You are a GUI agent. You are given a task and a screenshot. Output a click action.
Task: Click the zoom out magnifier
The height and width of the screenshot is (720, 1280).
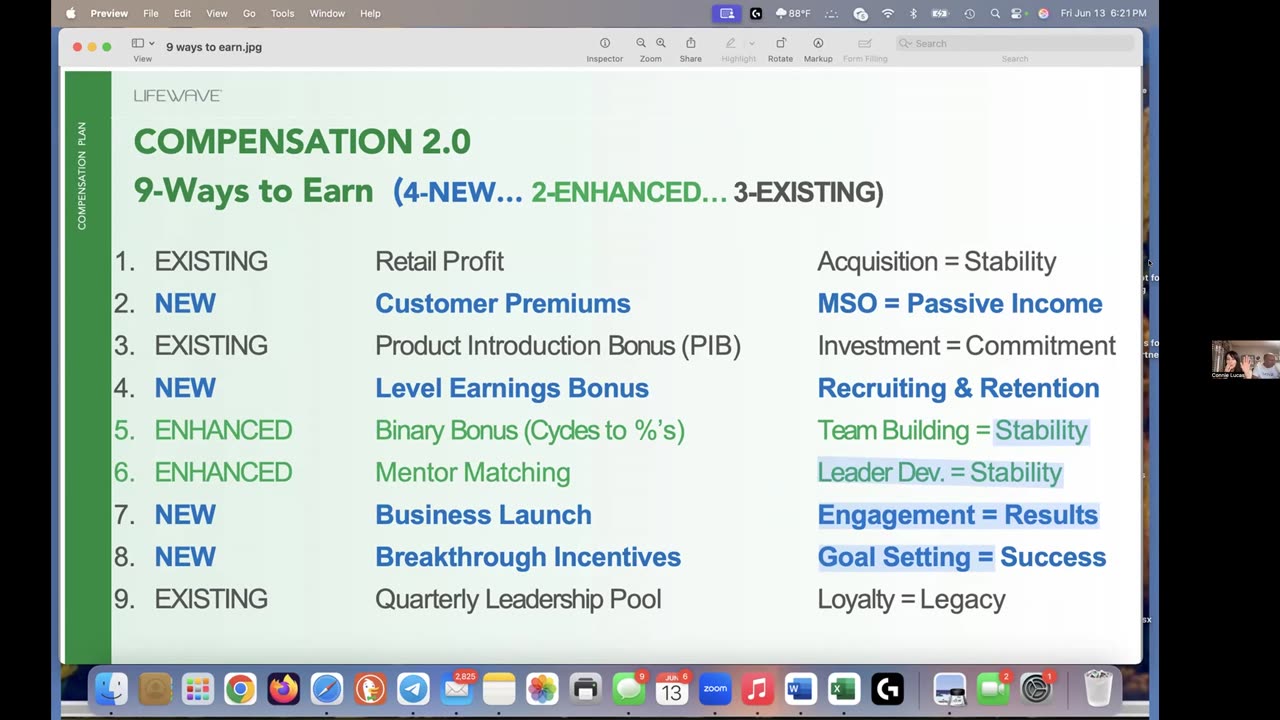[x=641, y=43]
